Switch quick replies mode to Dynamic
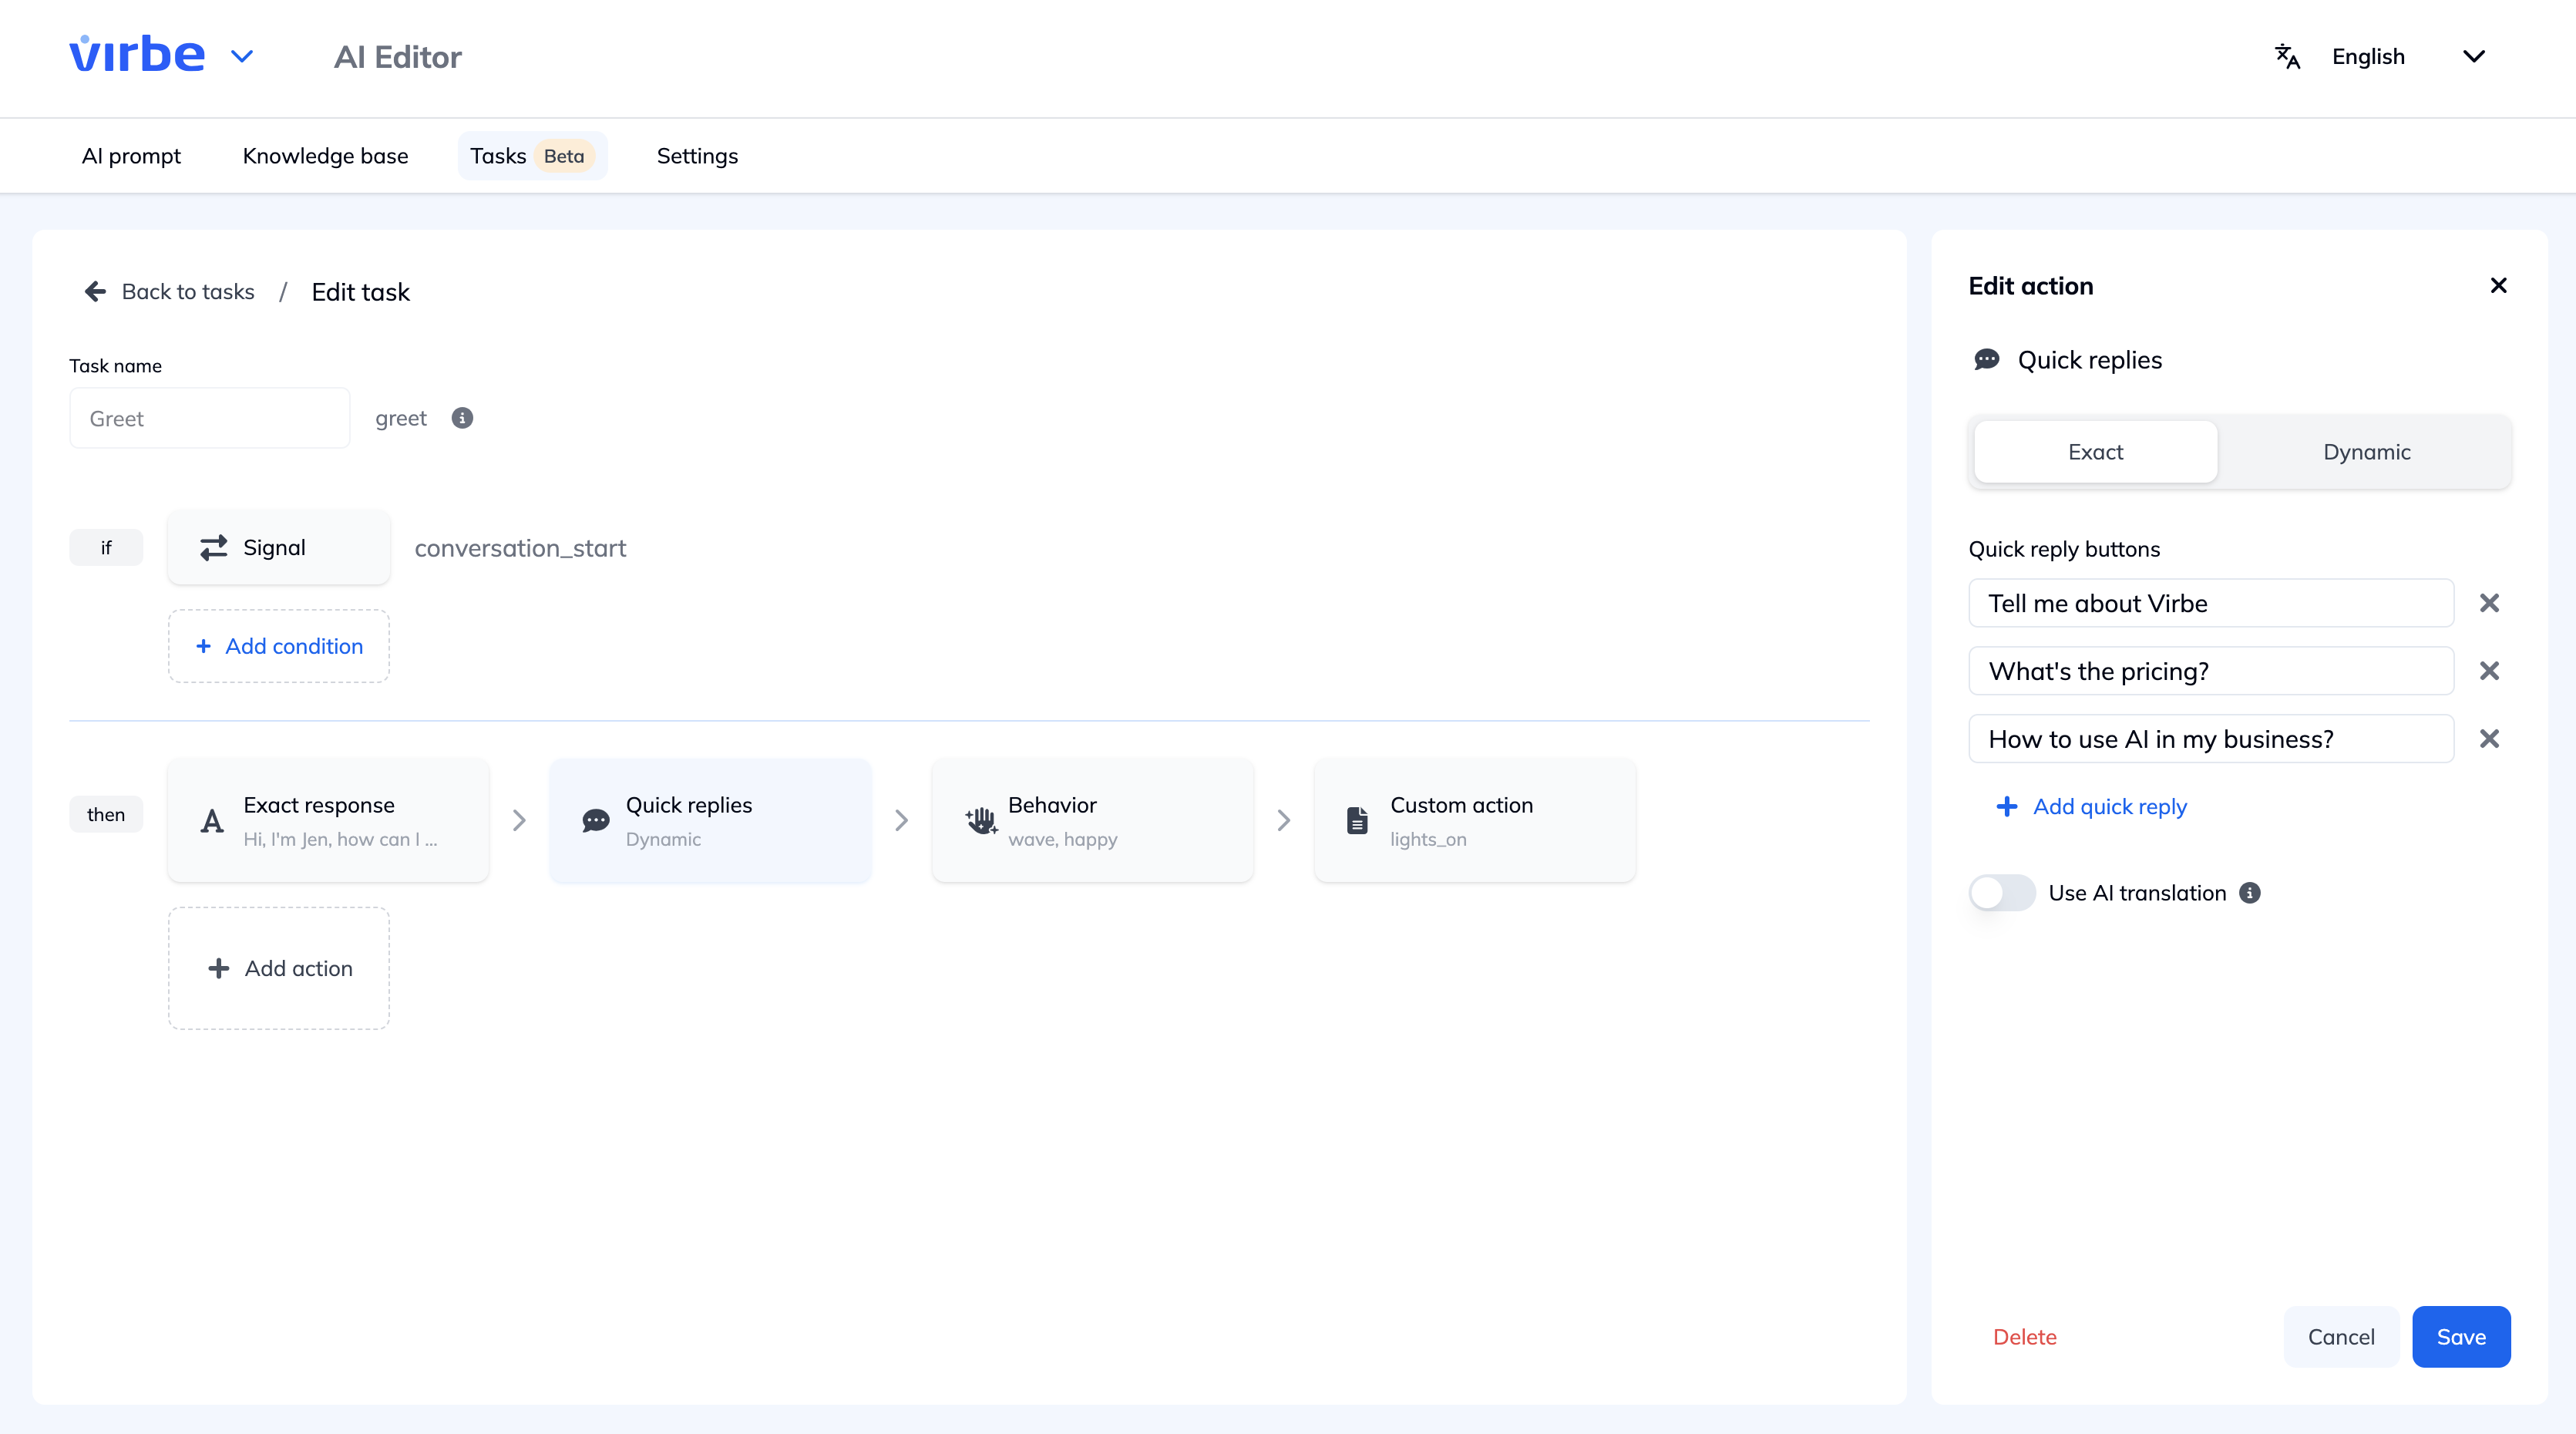The width and height of the screenshot is (2576, 1434). 2366,452
